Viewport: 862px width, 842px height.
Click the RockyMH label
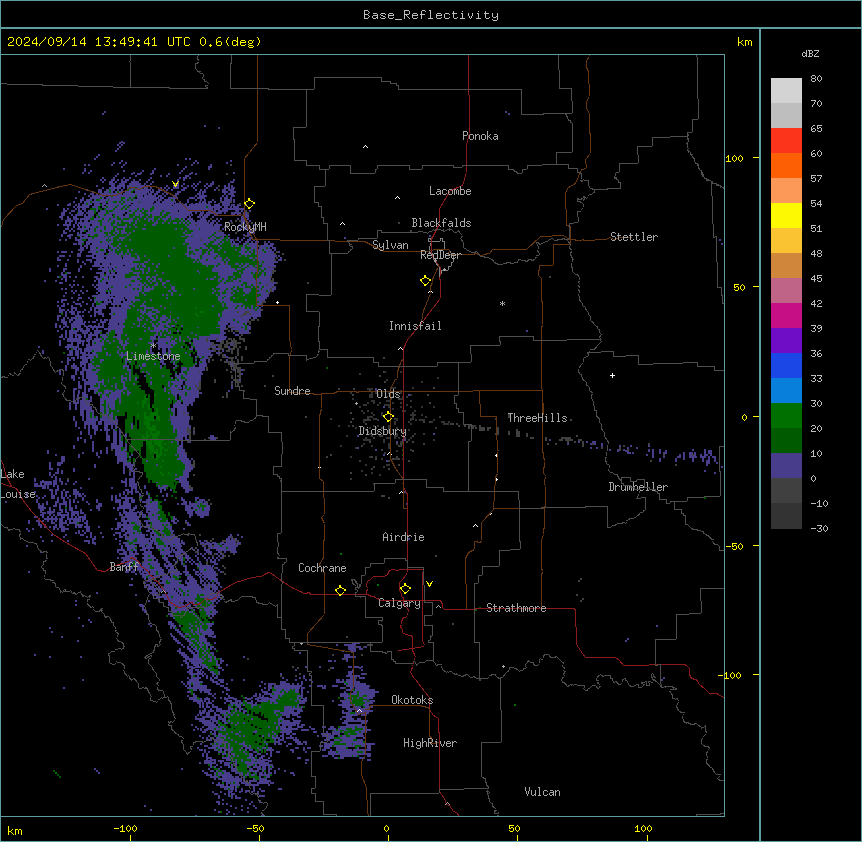[245, 227]
